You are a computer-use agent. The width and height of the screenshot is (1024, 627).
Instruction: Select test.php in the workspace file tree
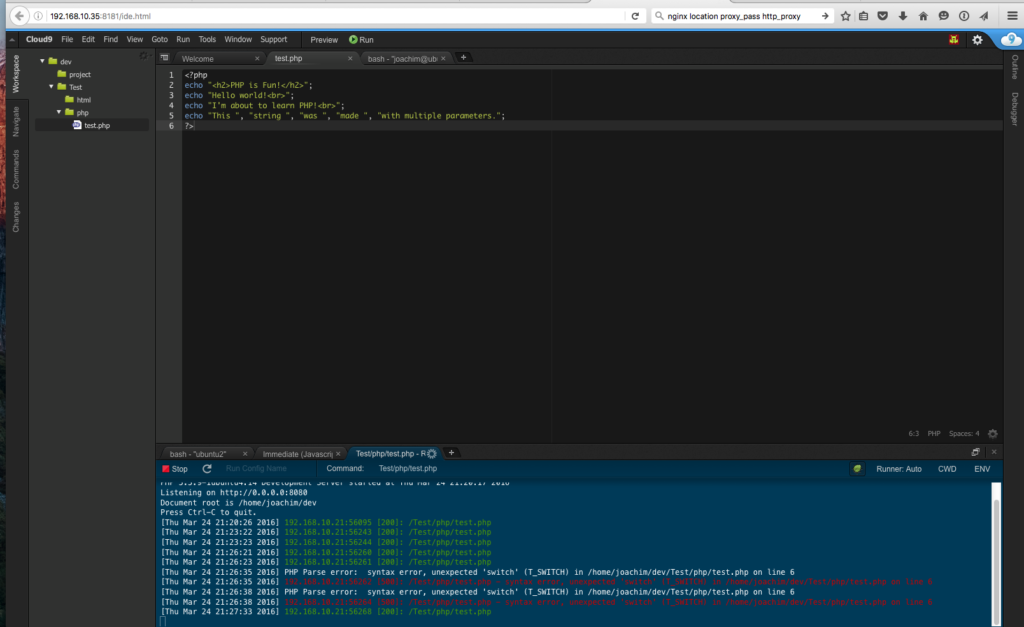[95, 124]
